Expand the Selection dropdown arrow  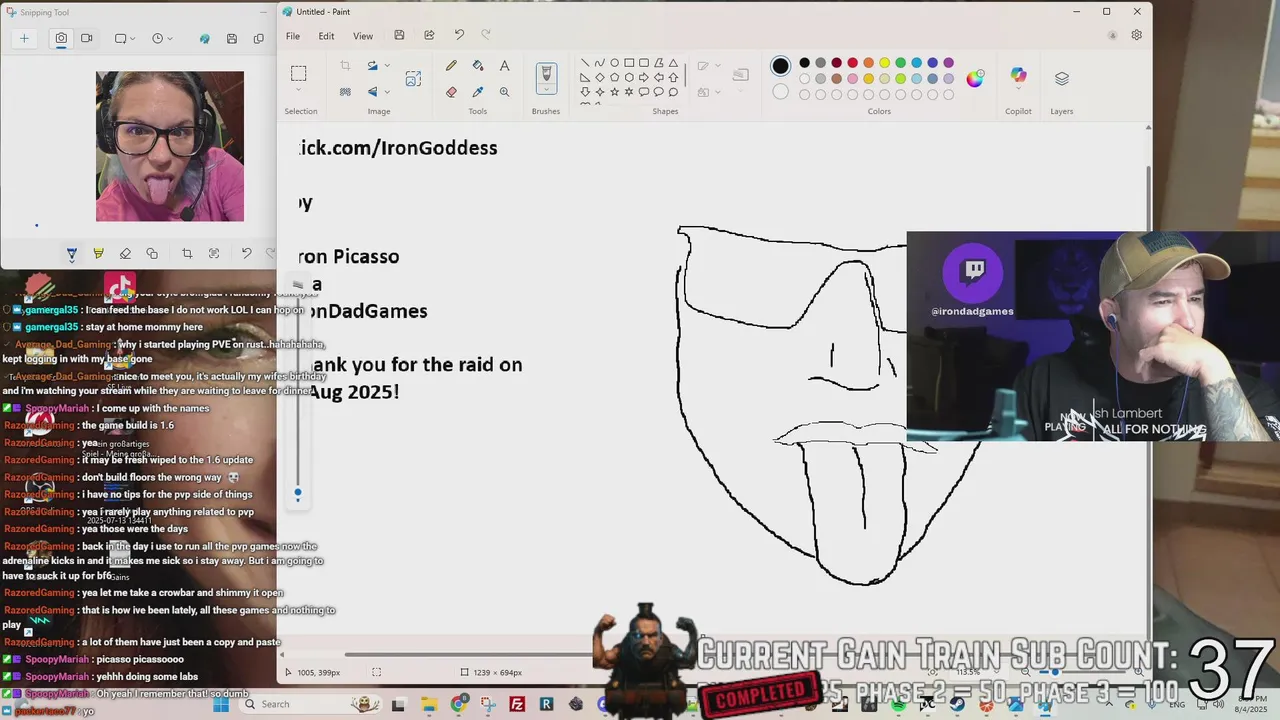(x=298, y=91)
